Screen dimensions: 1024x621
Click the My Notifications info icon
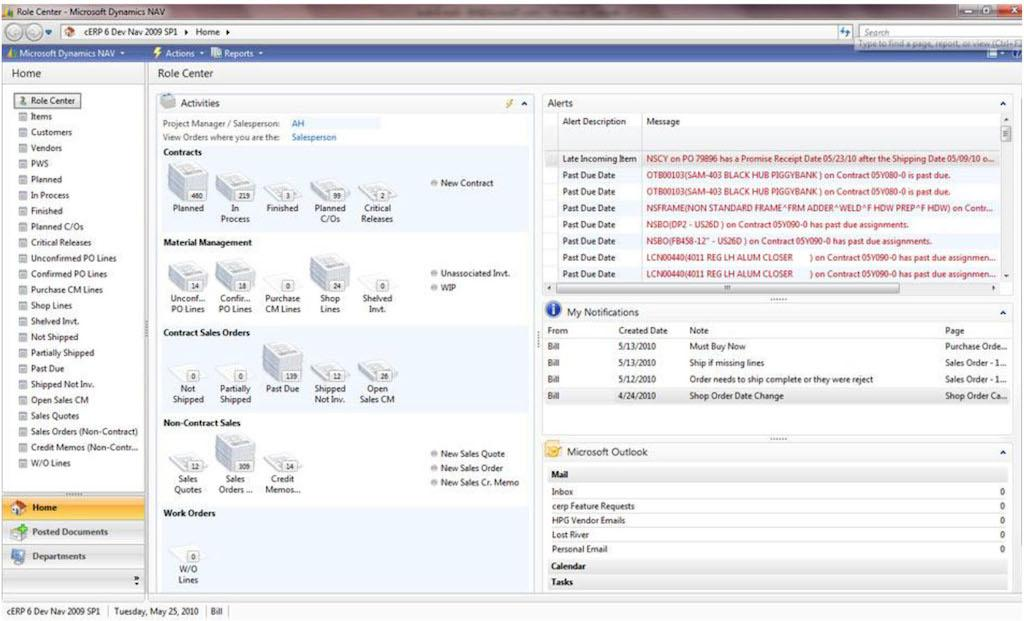tap(553, 311)
